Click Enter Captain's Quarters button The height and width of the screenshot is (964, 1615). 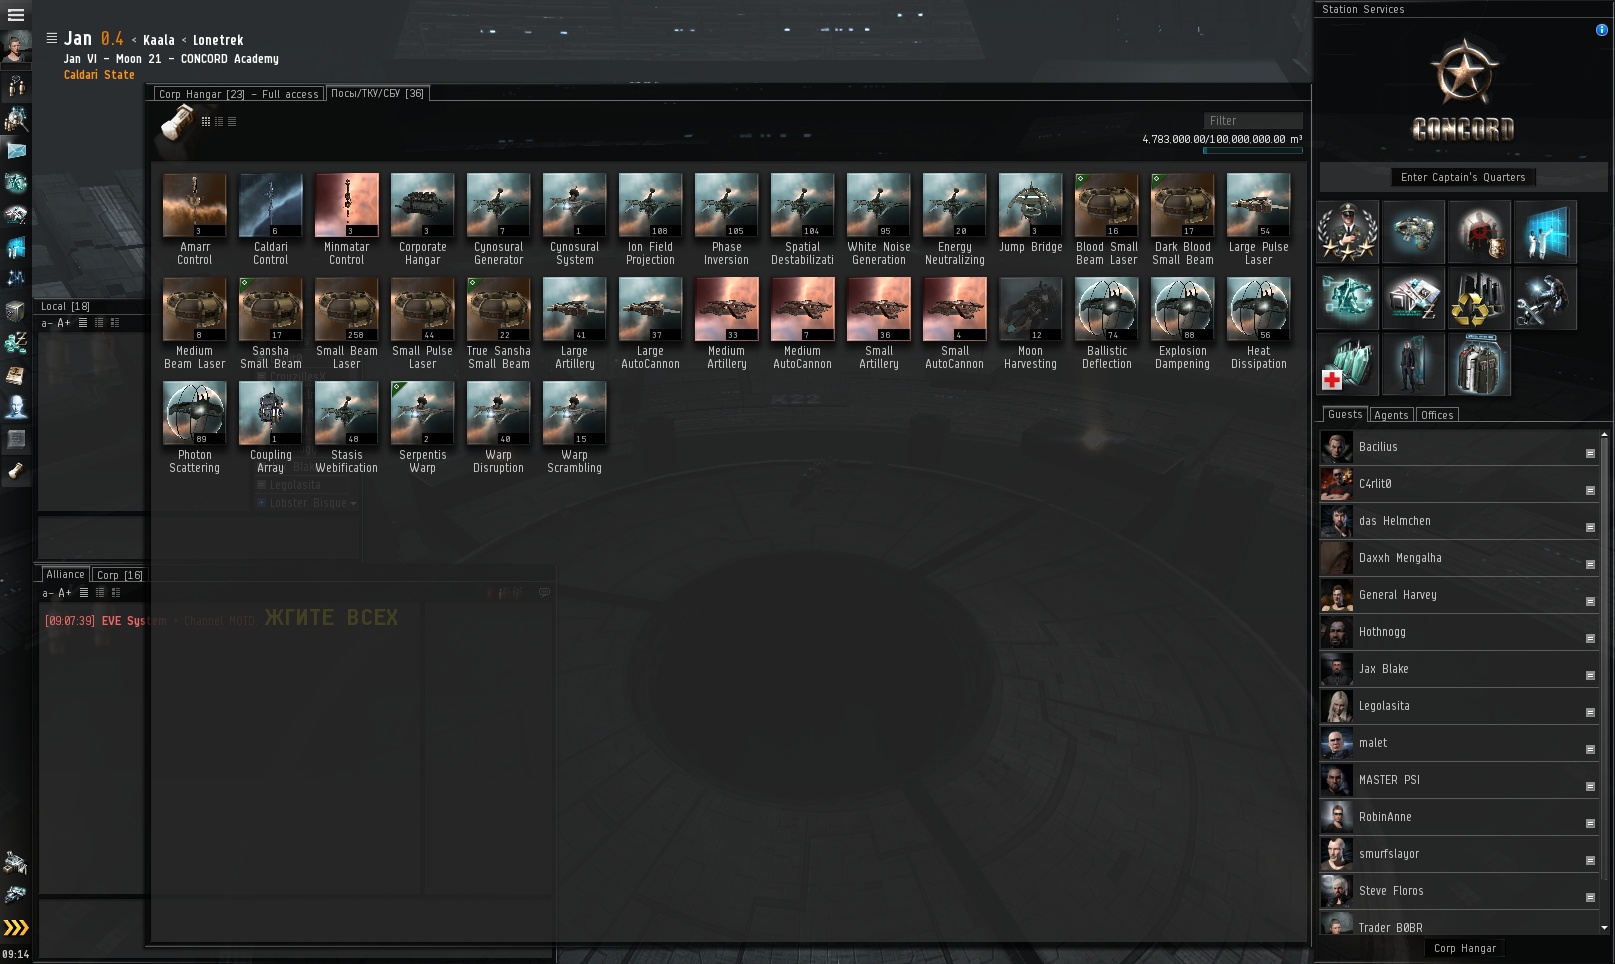click(1463, 177)
